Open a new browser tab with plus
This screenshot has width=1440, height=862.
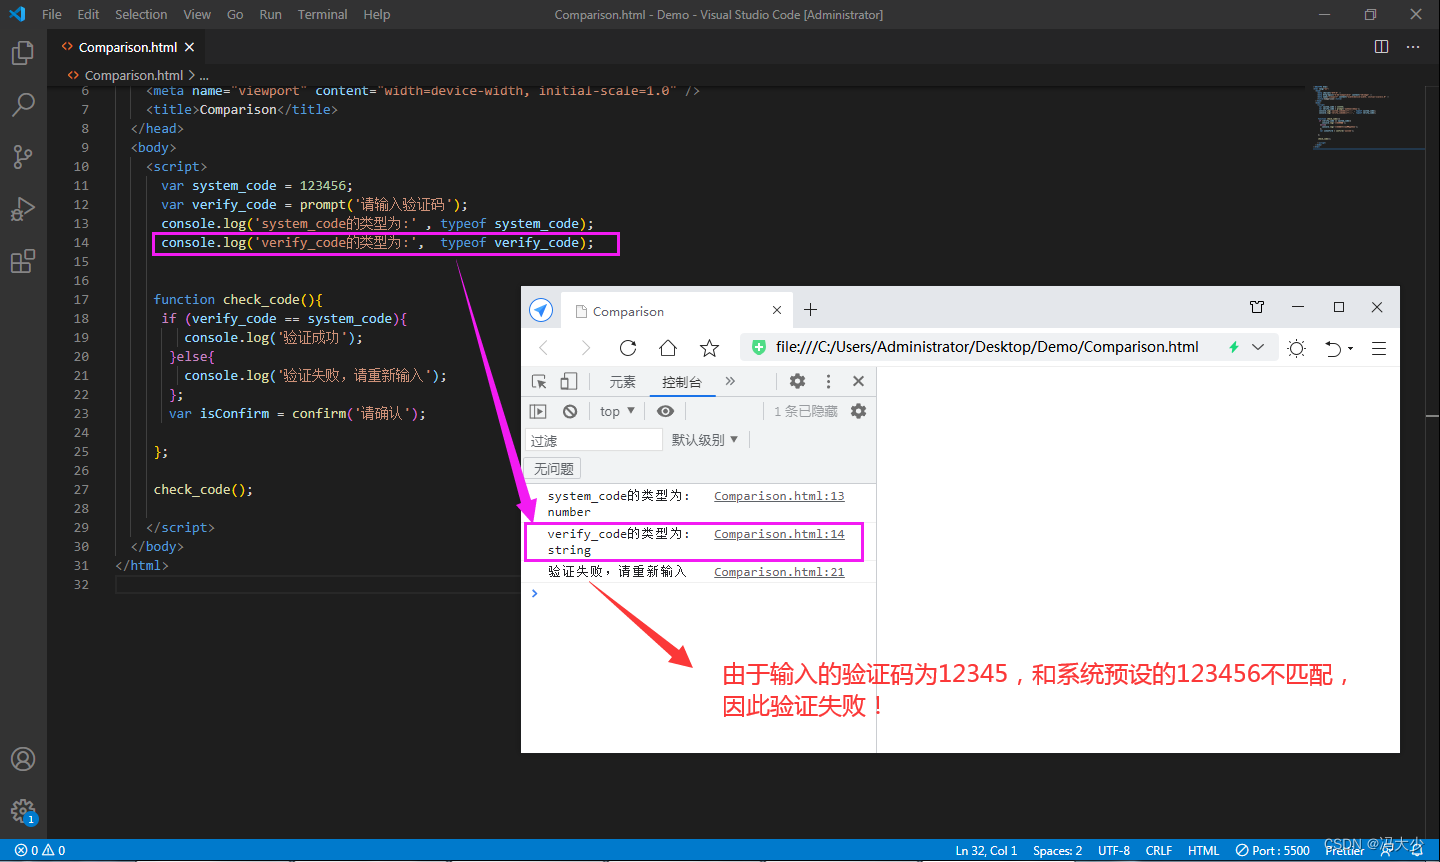click(810, 310)
